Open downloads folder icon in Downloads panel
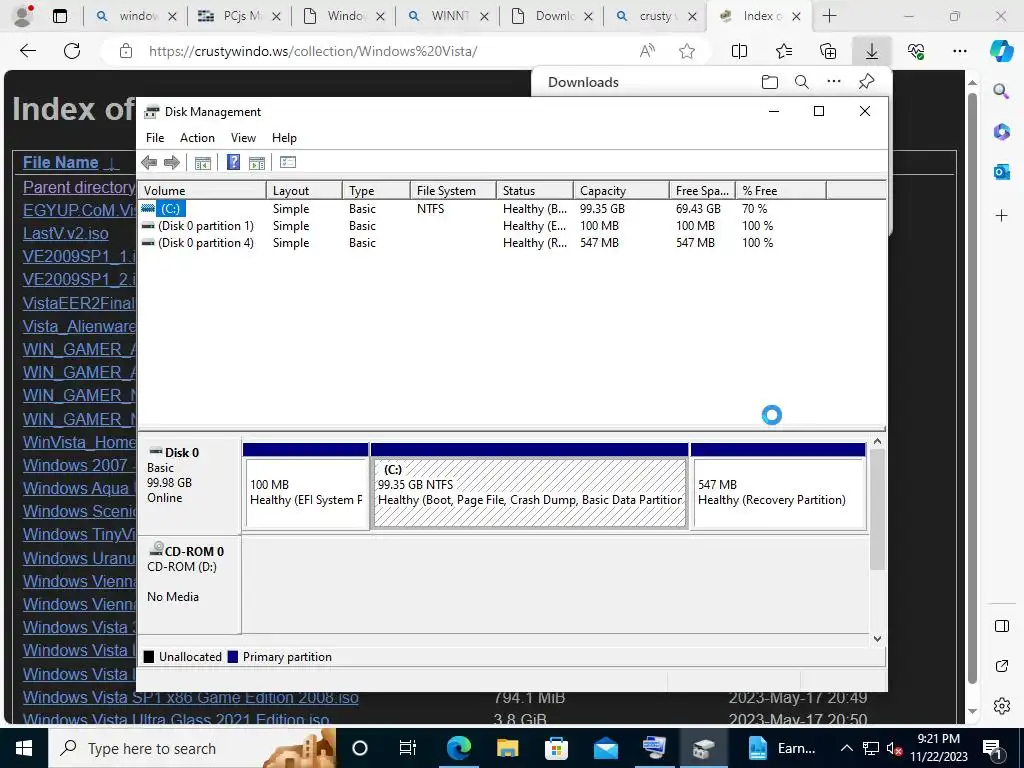 tap(770, 82)
